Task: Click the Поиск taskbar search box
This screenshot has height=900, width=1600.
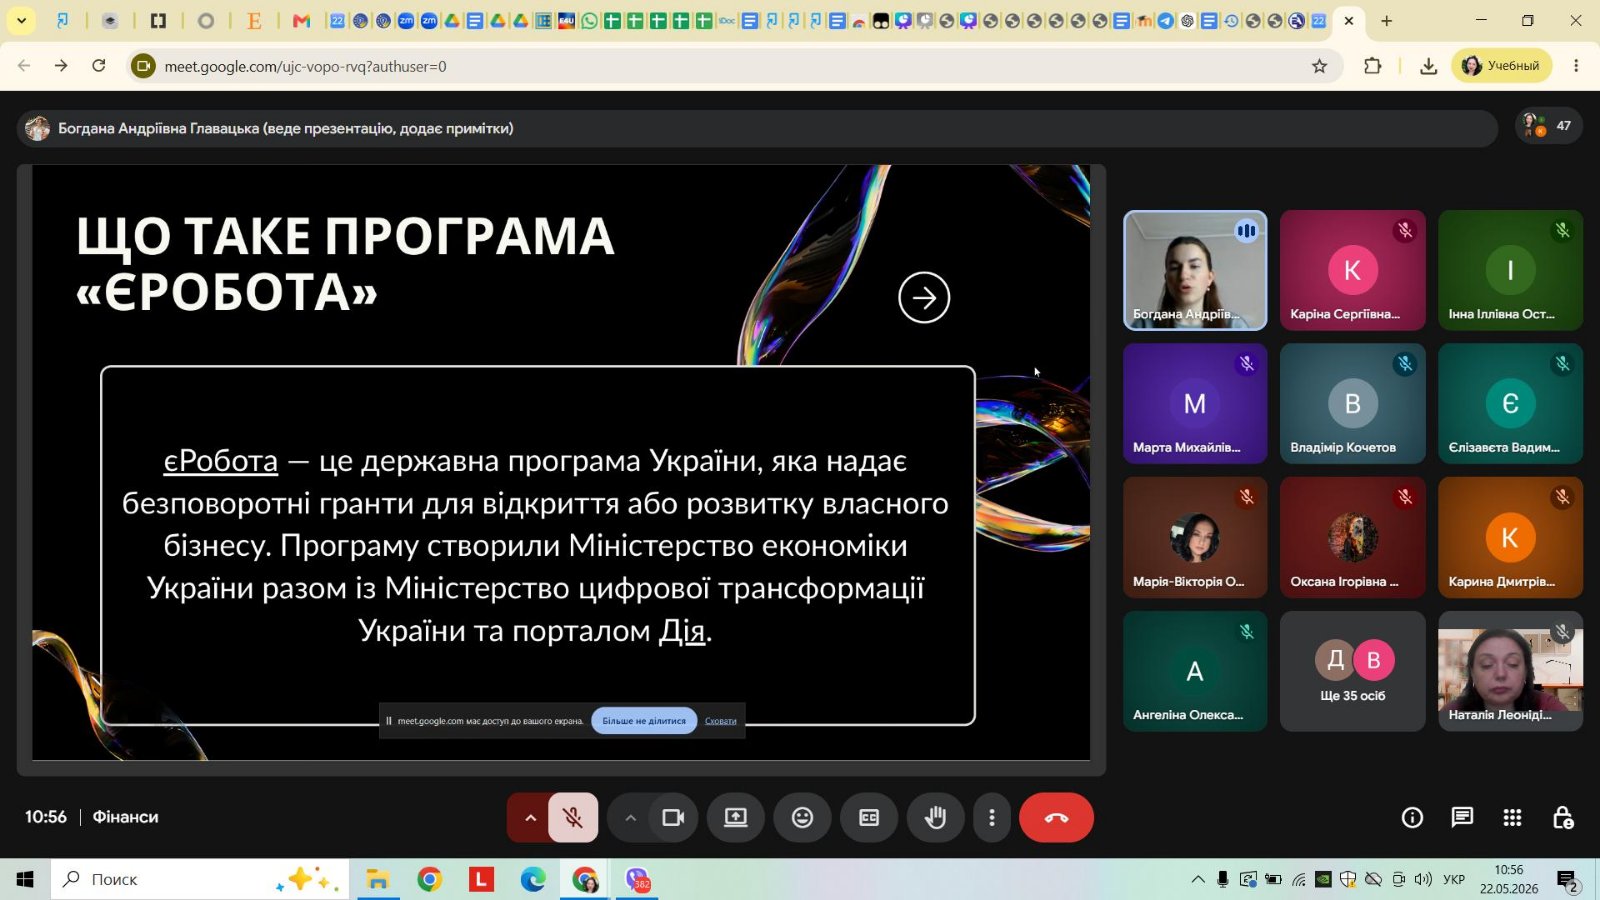Action: click(x=200, y=880)
